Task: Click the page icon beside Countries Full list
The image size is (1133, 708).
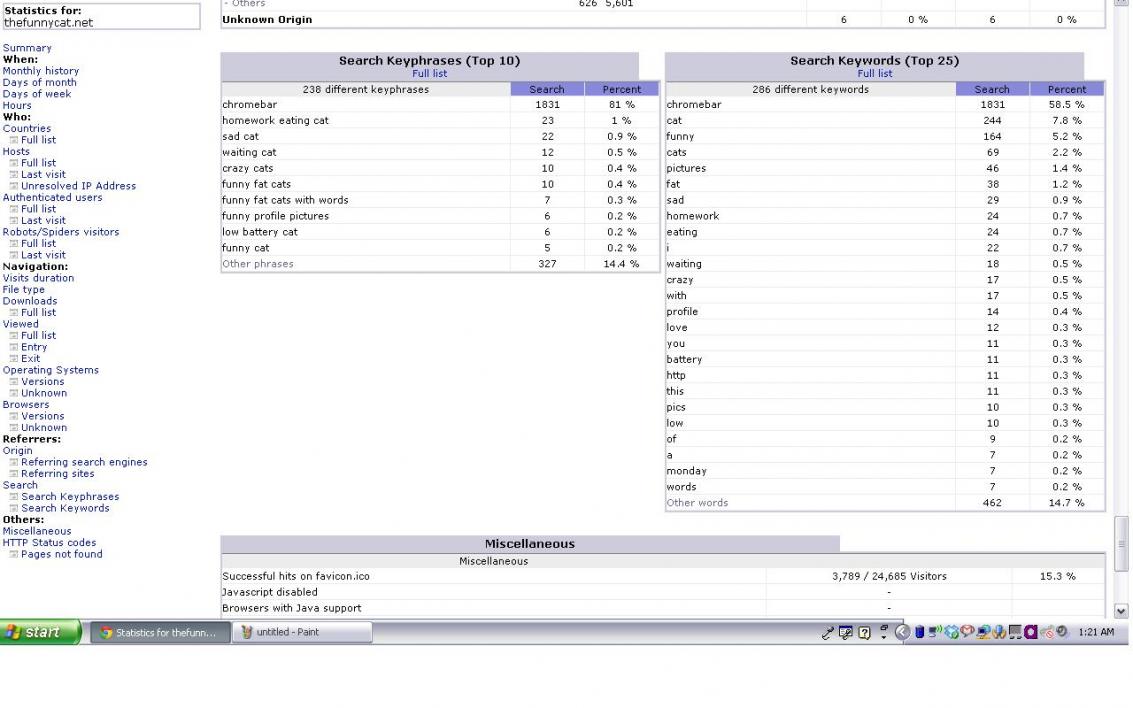Action: coord(14,140)
